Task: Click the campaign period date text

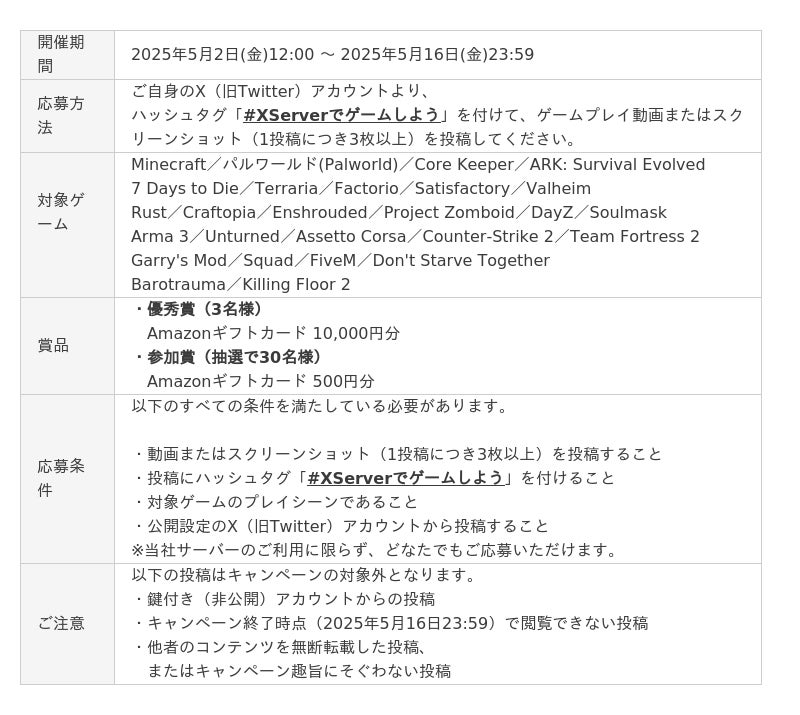Action: [x=333, y=55]
